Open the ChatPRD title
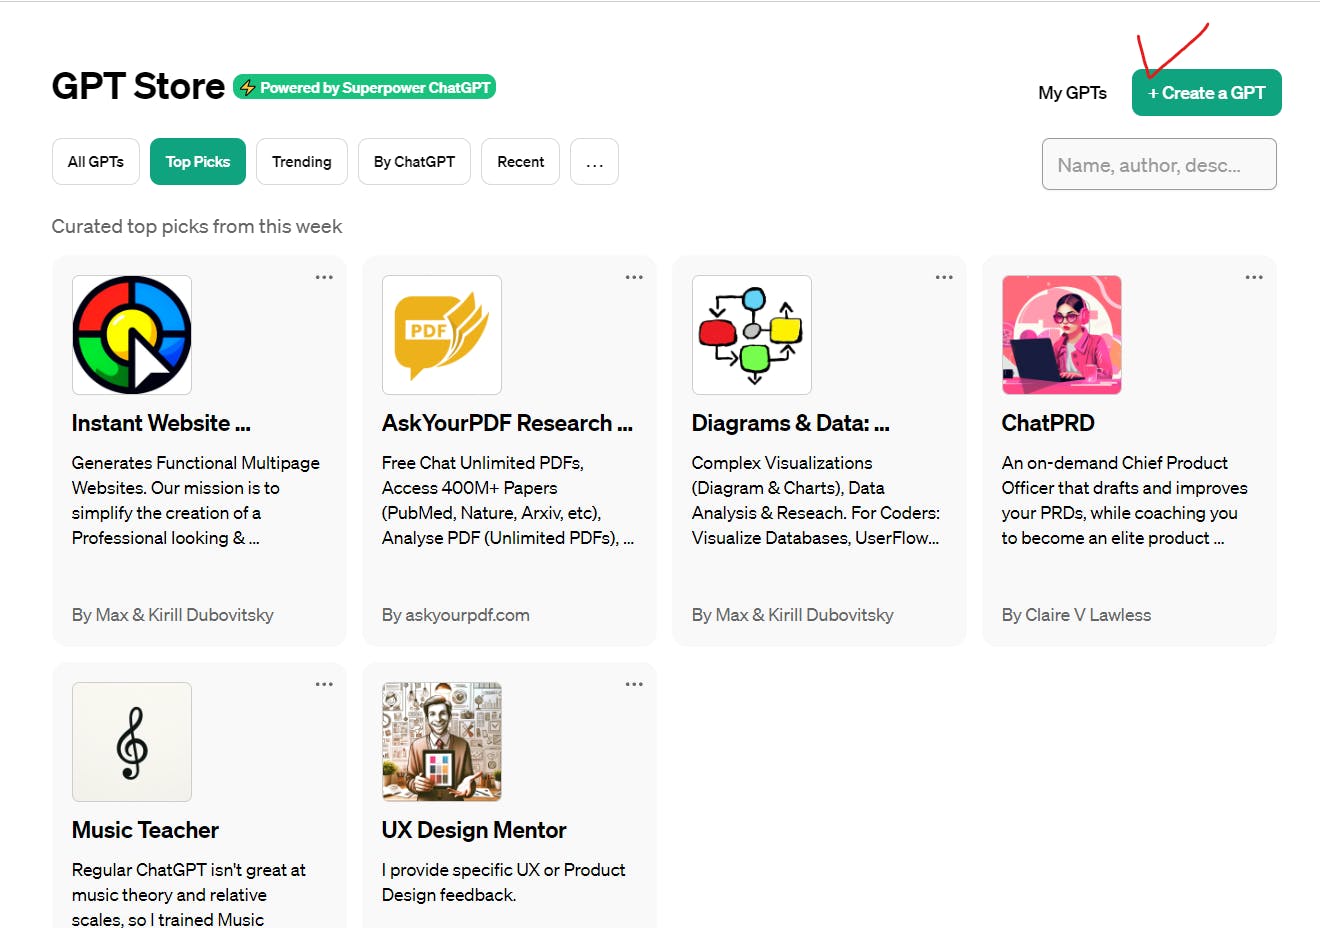Viewport: 1320px width, 928px height. point(1048,423)
